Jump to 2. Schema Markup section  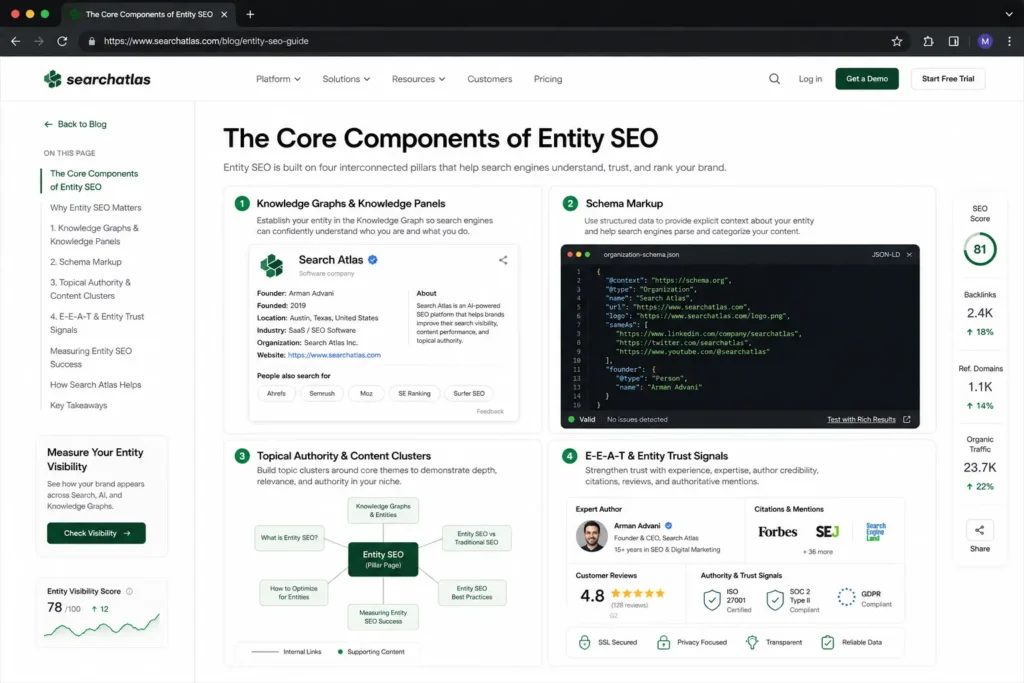pos(86,262)
